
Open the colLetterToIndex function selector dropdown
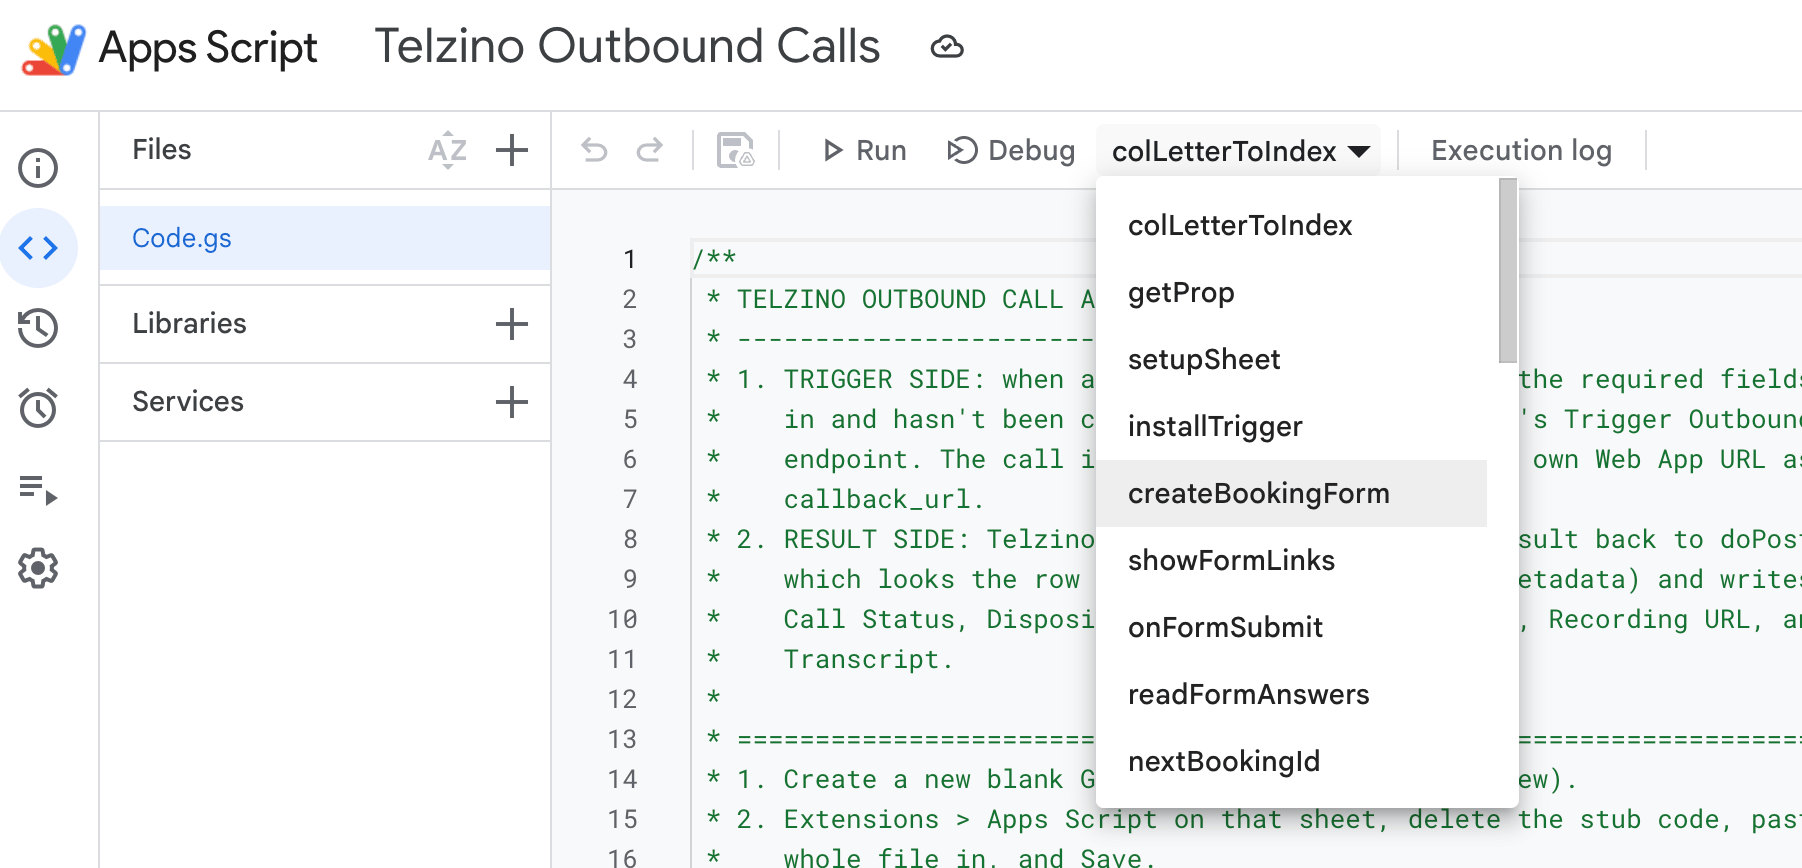[1240, 151]
